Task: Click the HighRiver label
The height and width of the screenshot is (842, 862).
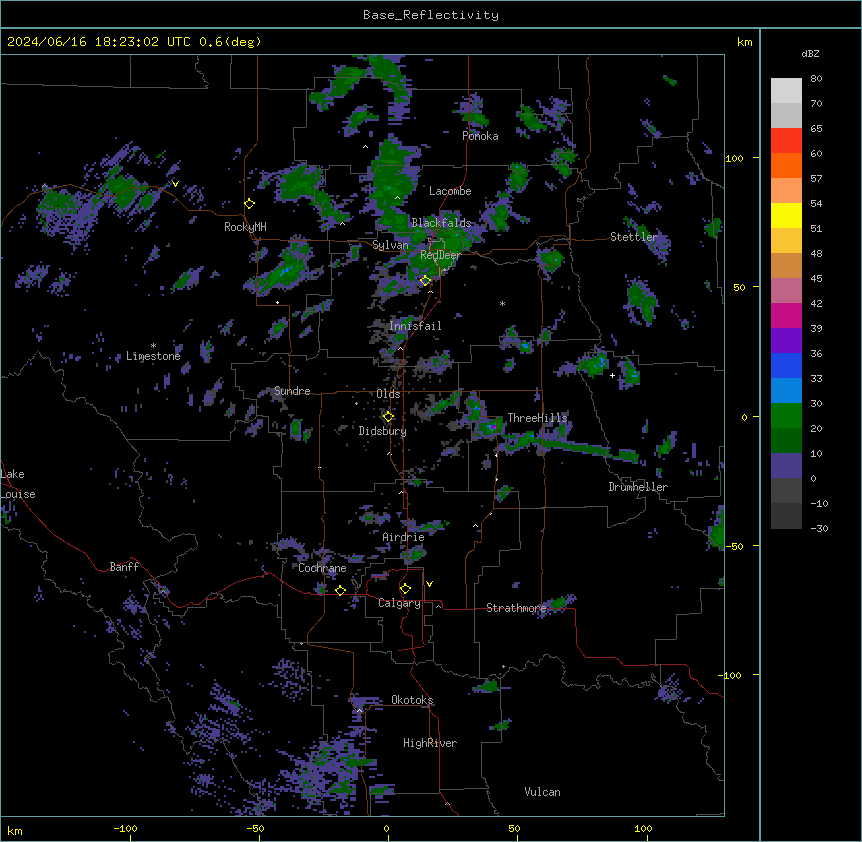Action: click(430, 743)
